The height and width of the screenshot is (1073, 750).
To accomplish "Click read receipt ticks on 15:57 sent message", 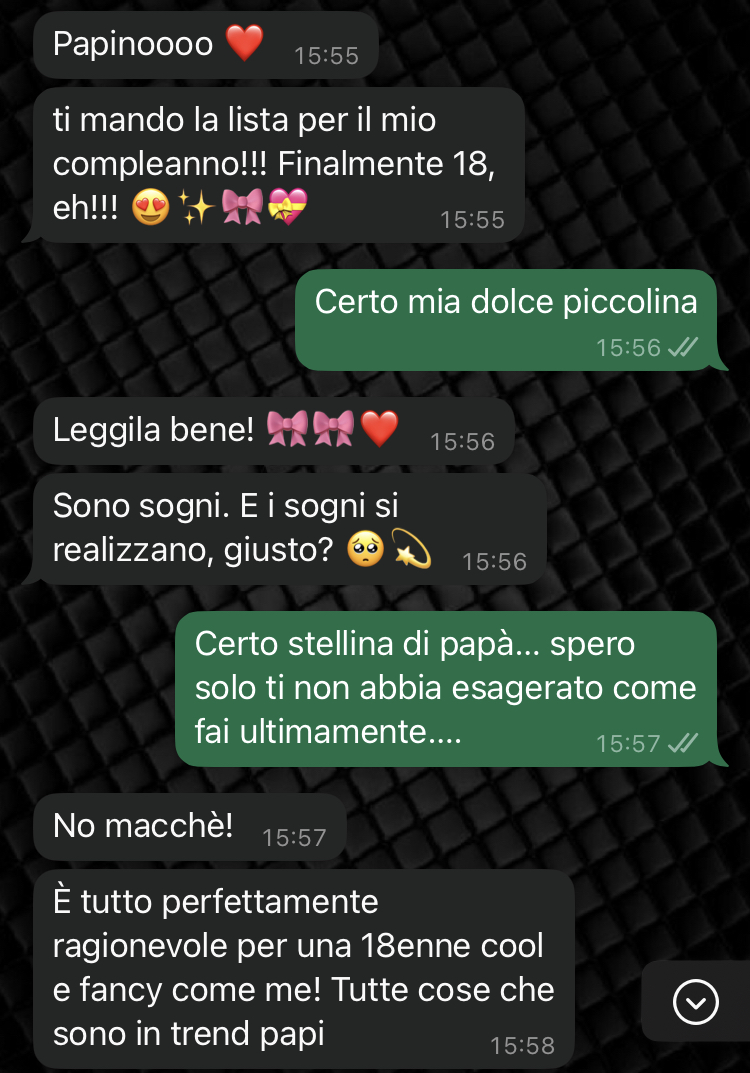I will coord(683,743).
